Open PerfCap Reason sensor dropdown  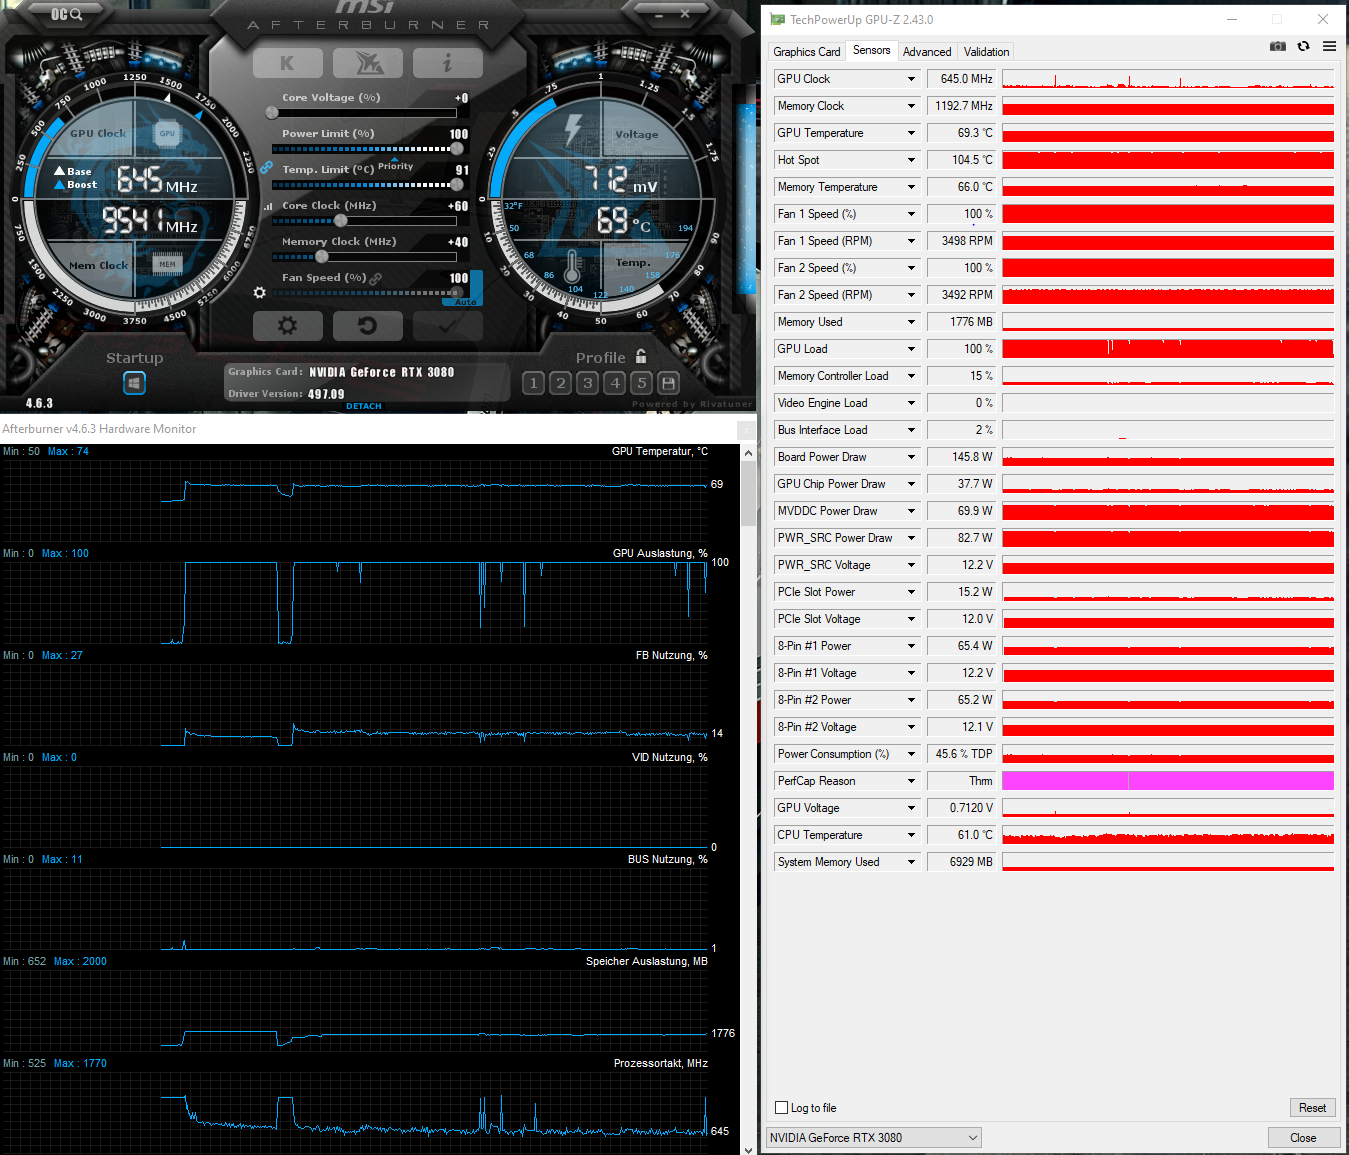click(x=911, y=781)
